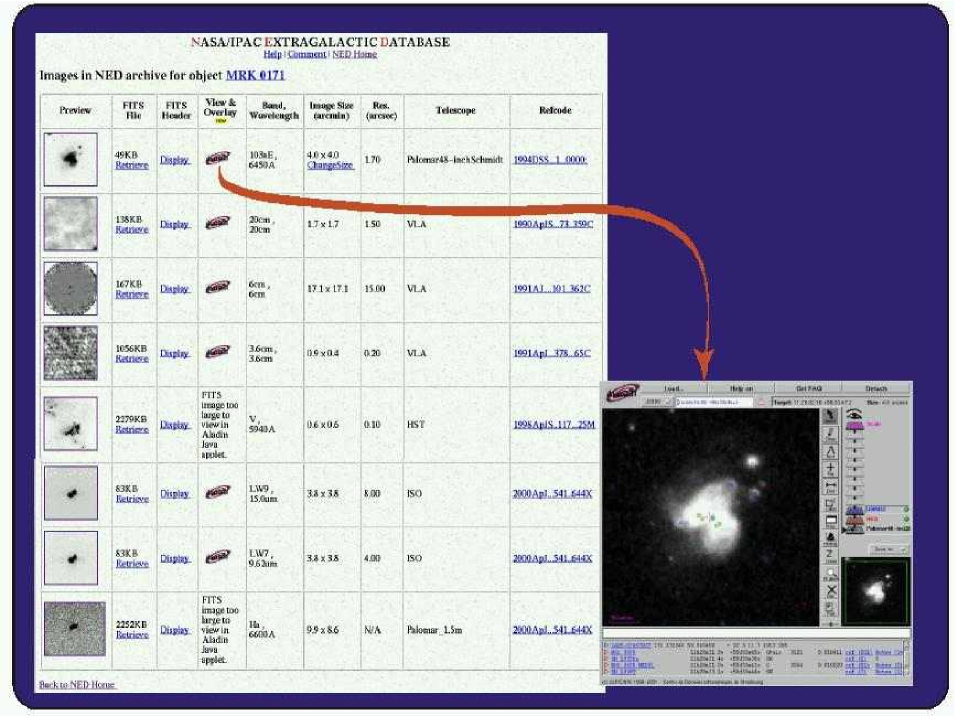Open Aladin overlay for the LW9 ISO row
The image size is (955, 716).
[217, 492]
